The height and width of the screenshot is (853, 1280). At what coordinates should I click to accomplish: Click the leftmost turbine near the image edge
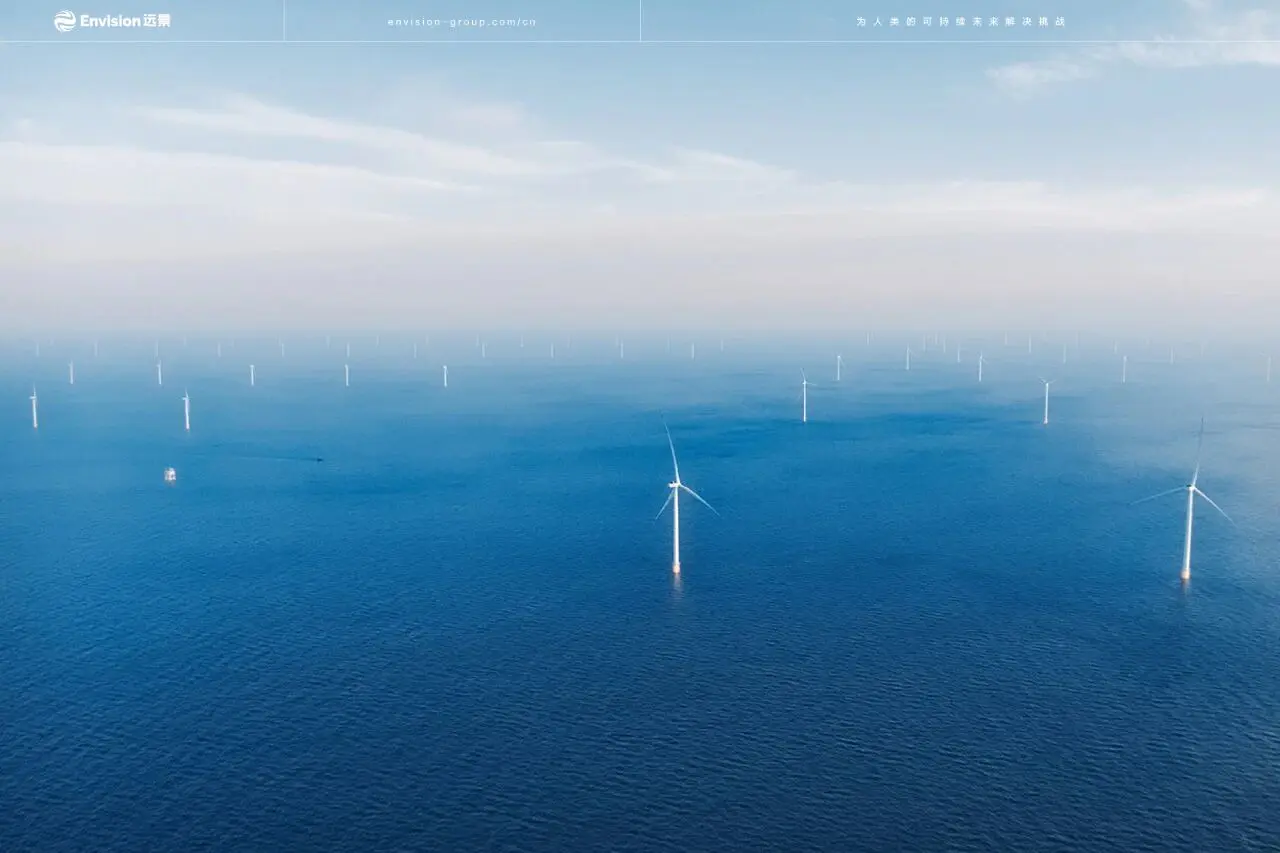(x=34, y=407)
